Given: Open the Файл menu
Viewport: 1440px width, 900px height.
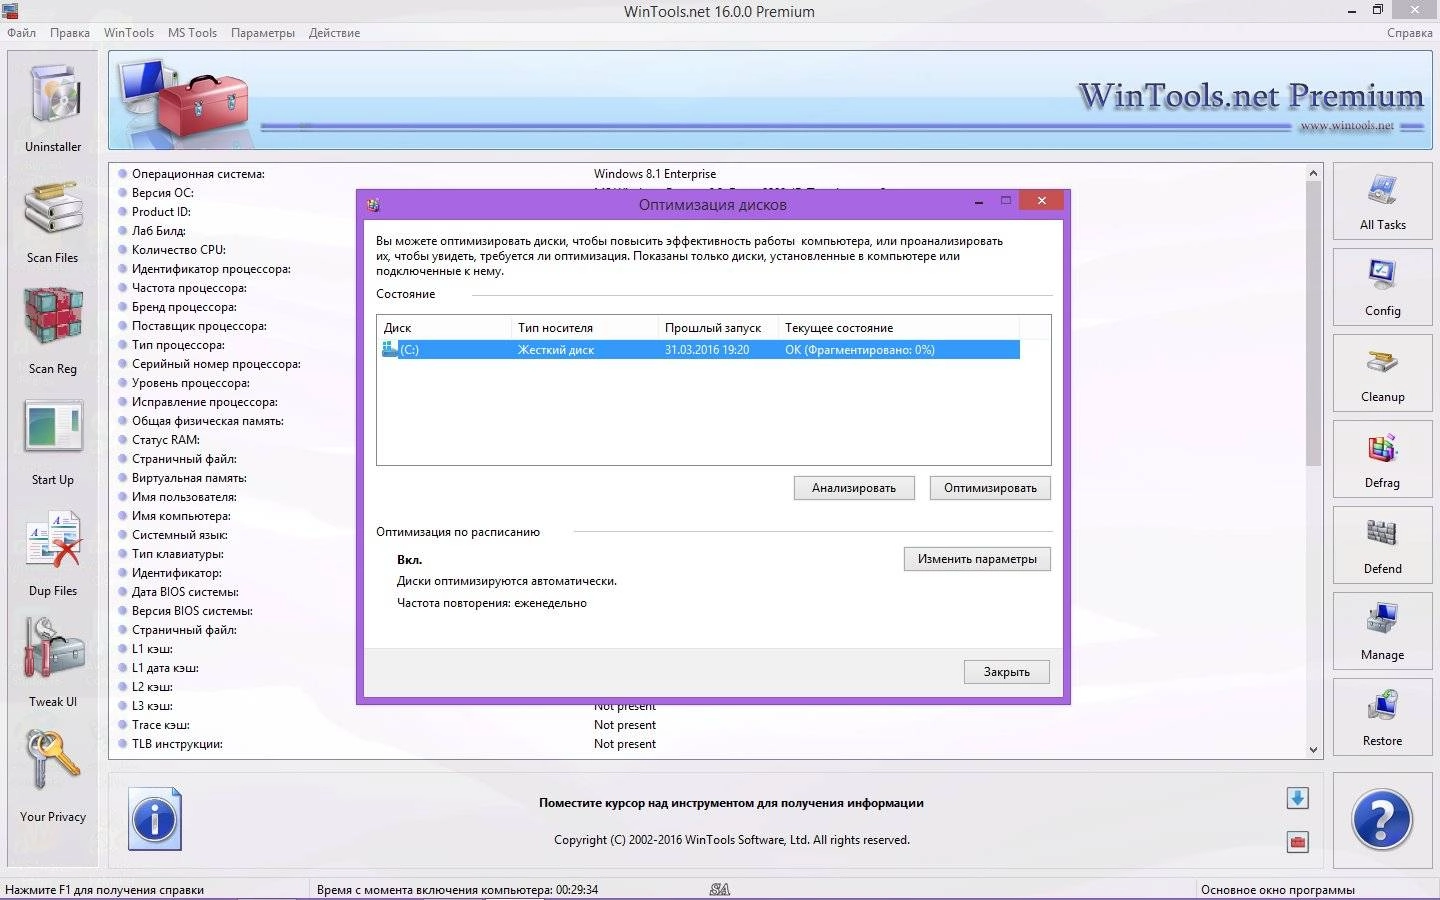Looking at the screenshot, I should [x=22, y=33].
